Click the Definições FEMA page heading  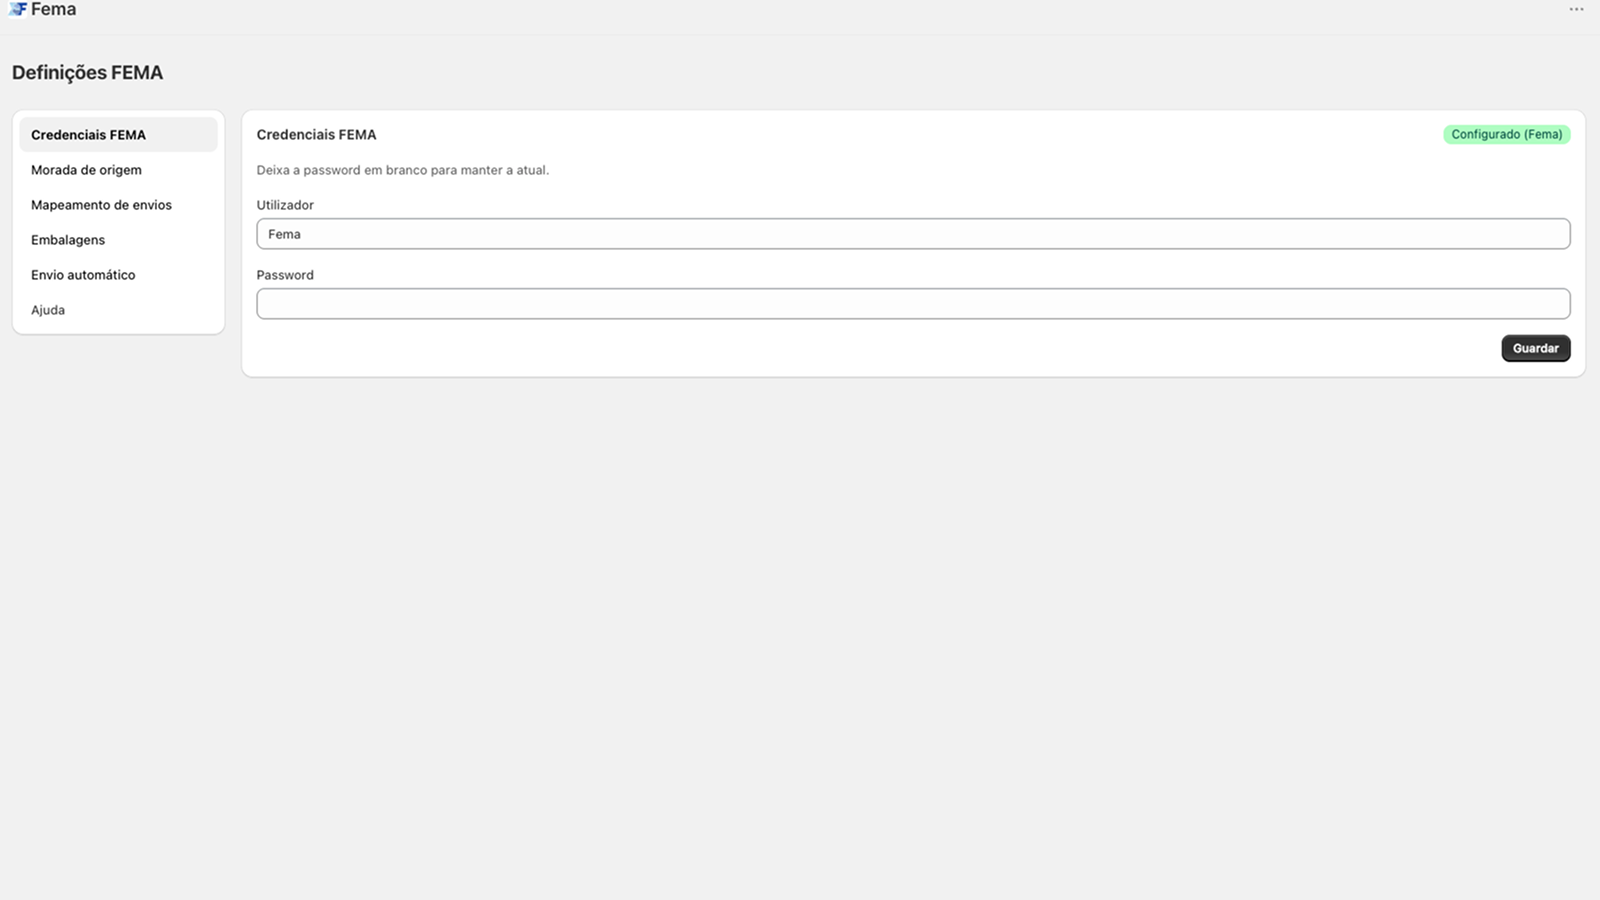pos(87,73)
